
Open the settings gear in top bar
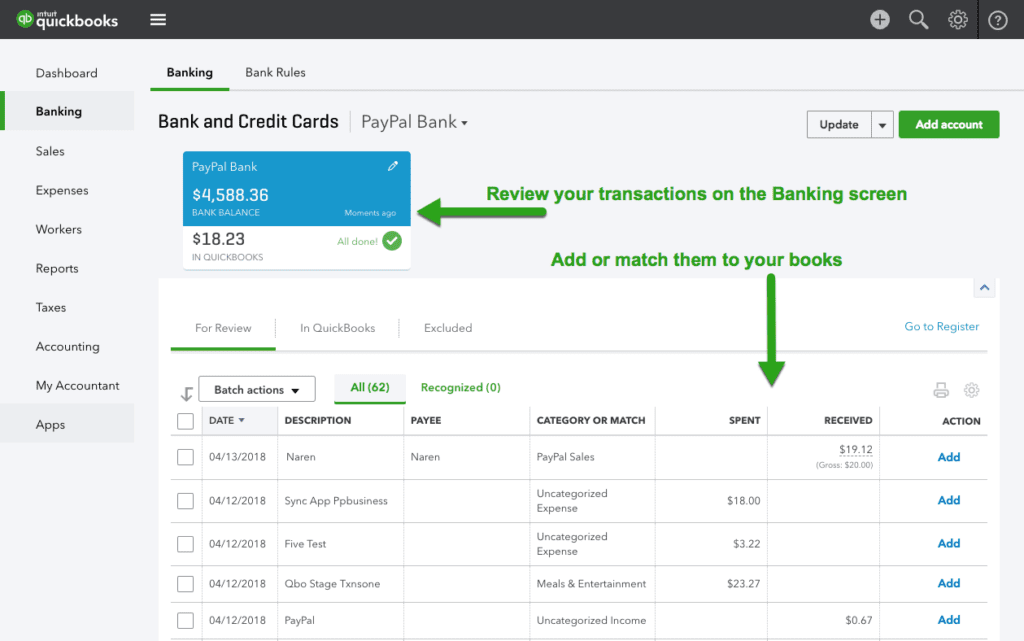957,19
